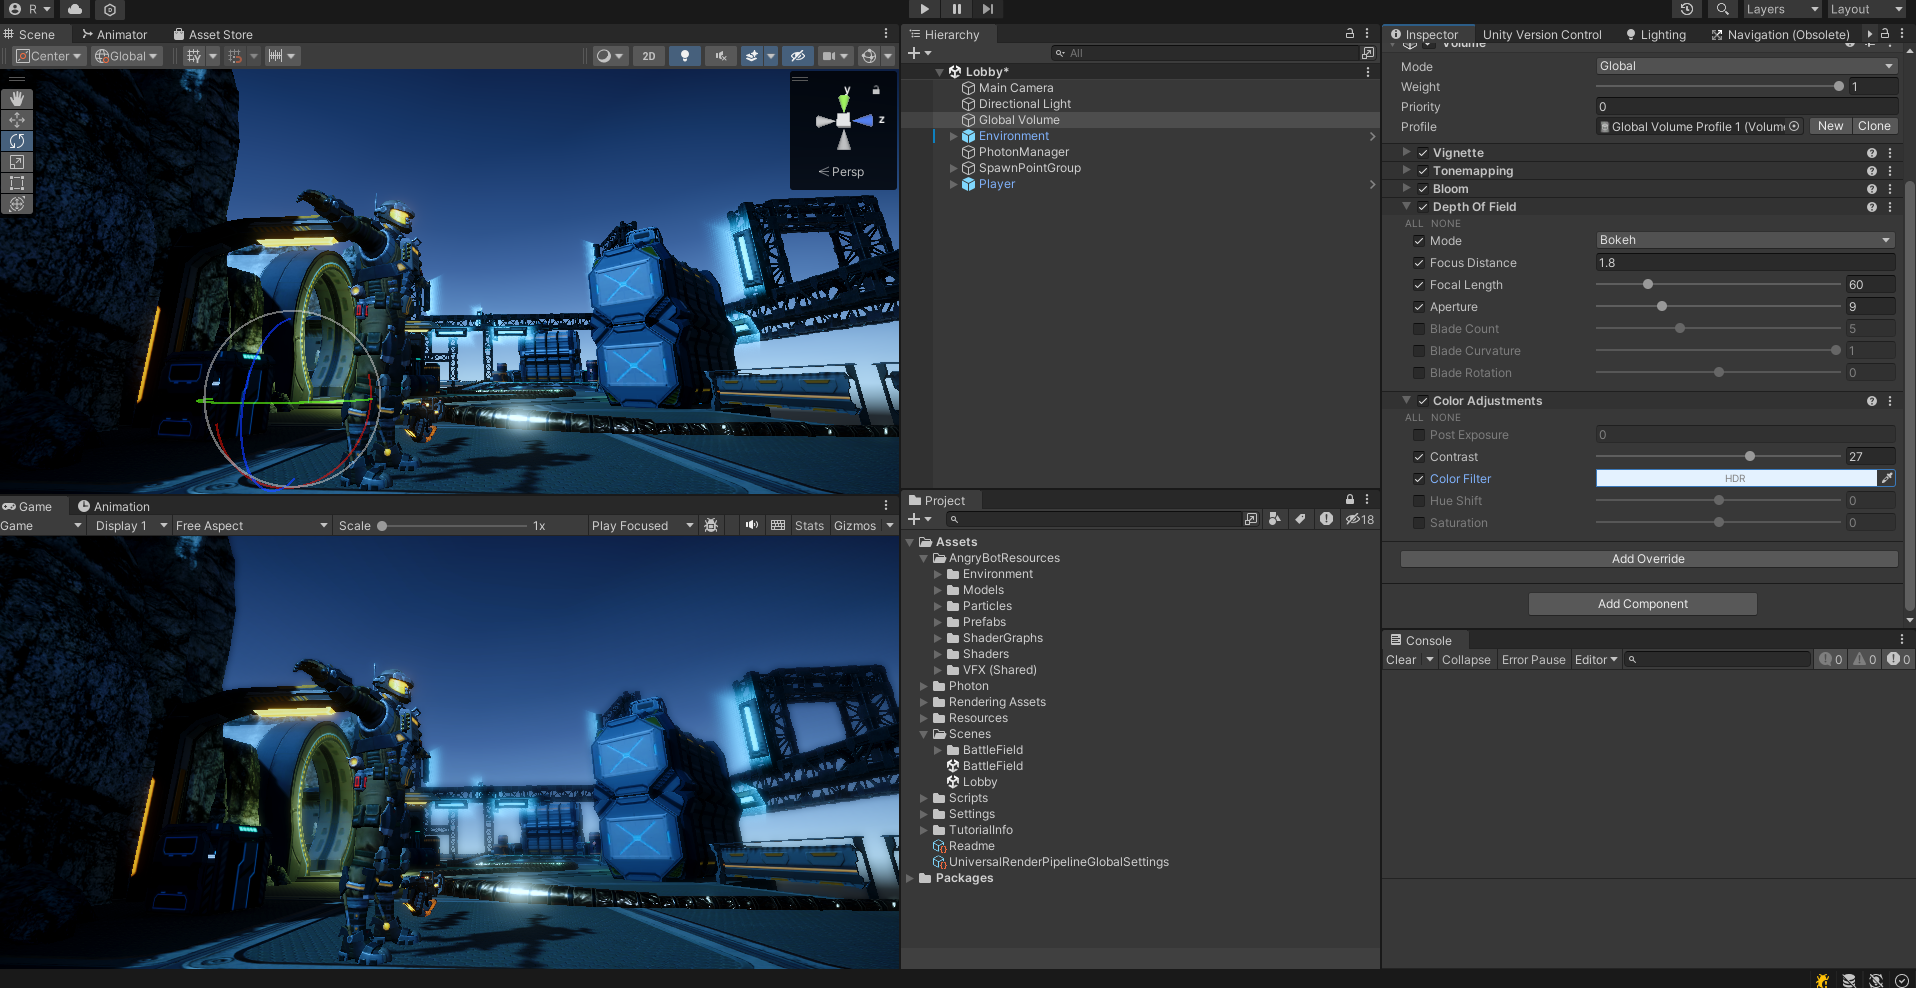Enable the Post Exposure checkbox
Image resolution: width=1916 pixels, height=988 pixels.
[1419, 435]
